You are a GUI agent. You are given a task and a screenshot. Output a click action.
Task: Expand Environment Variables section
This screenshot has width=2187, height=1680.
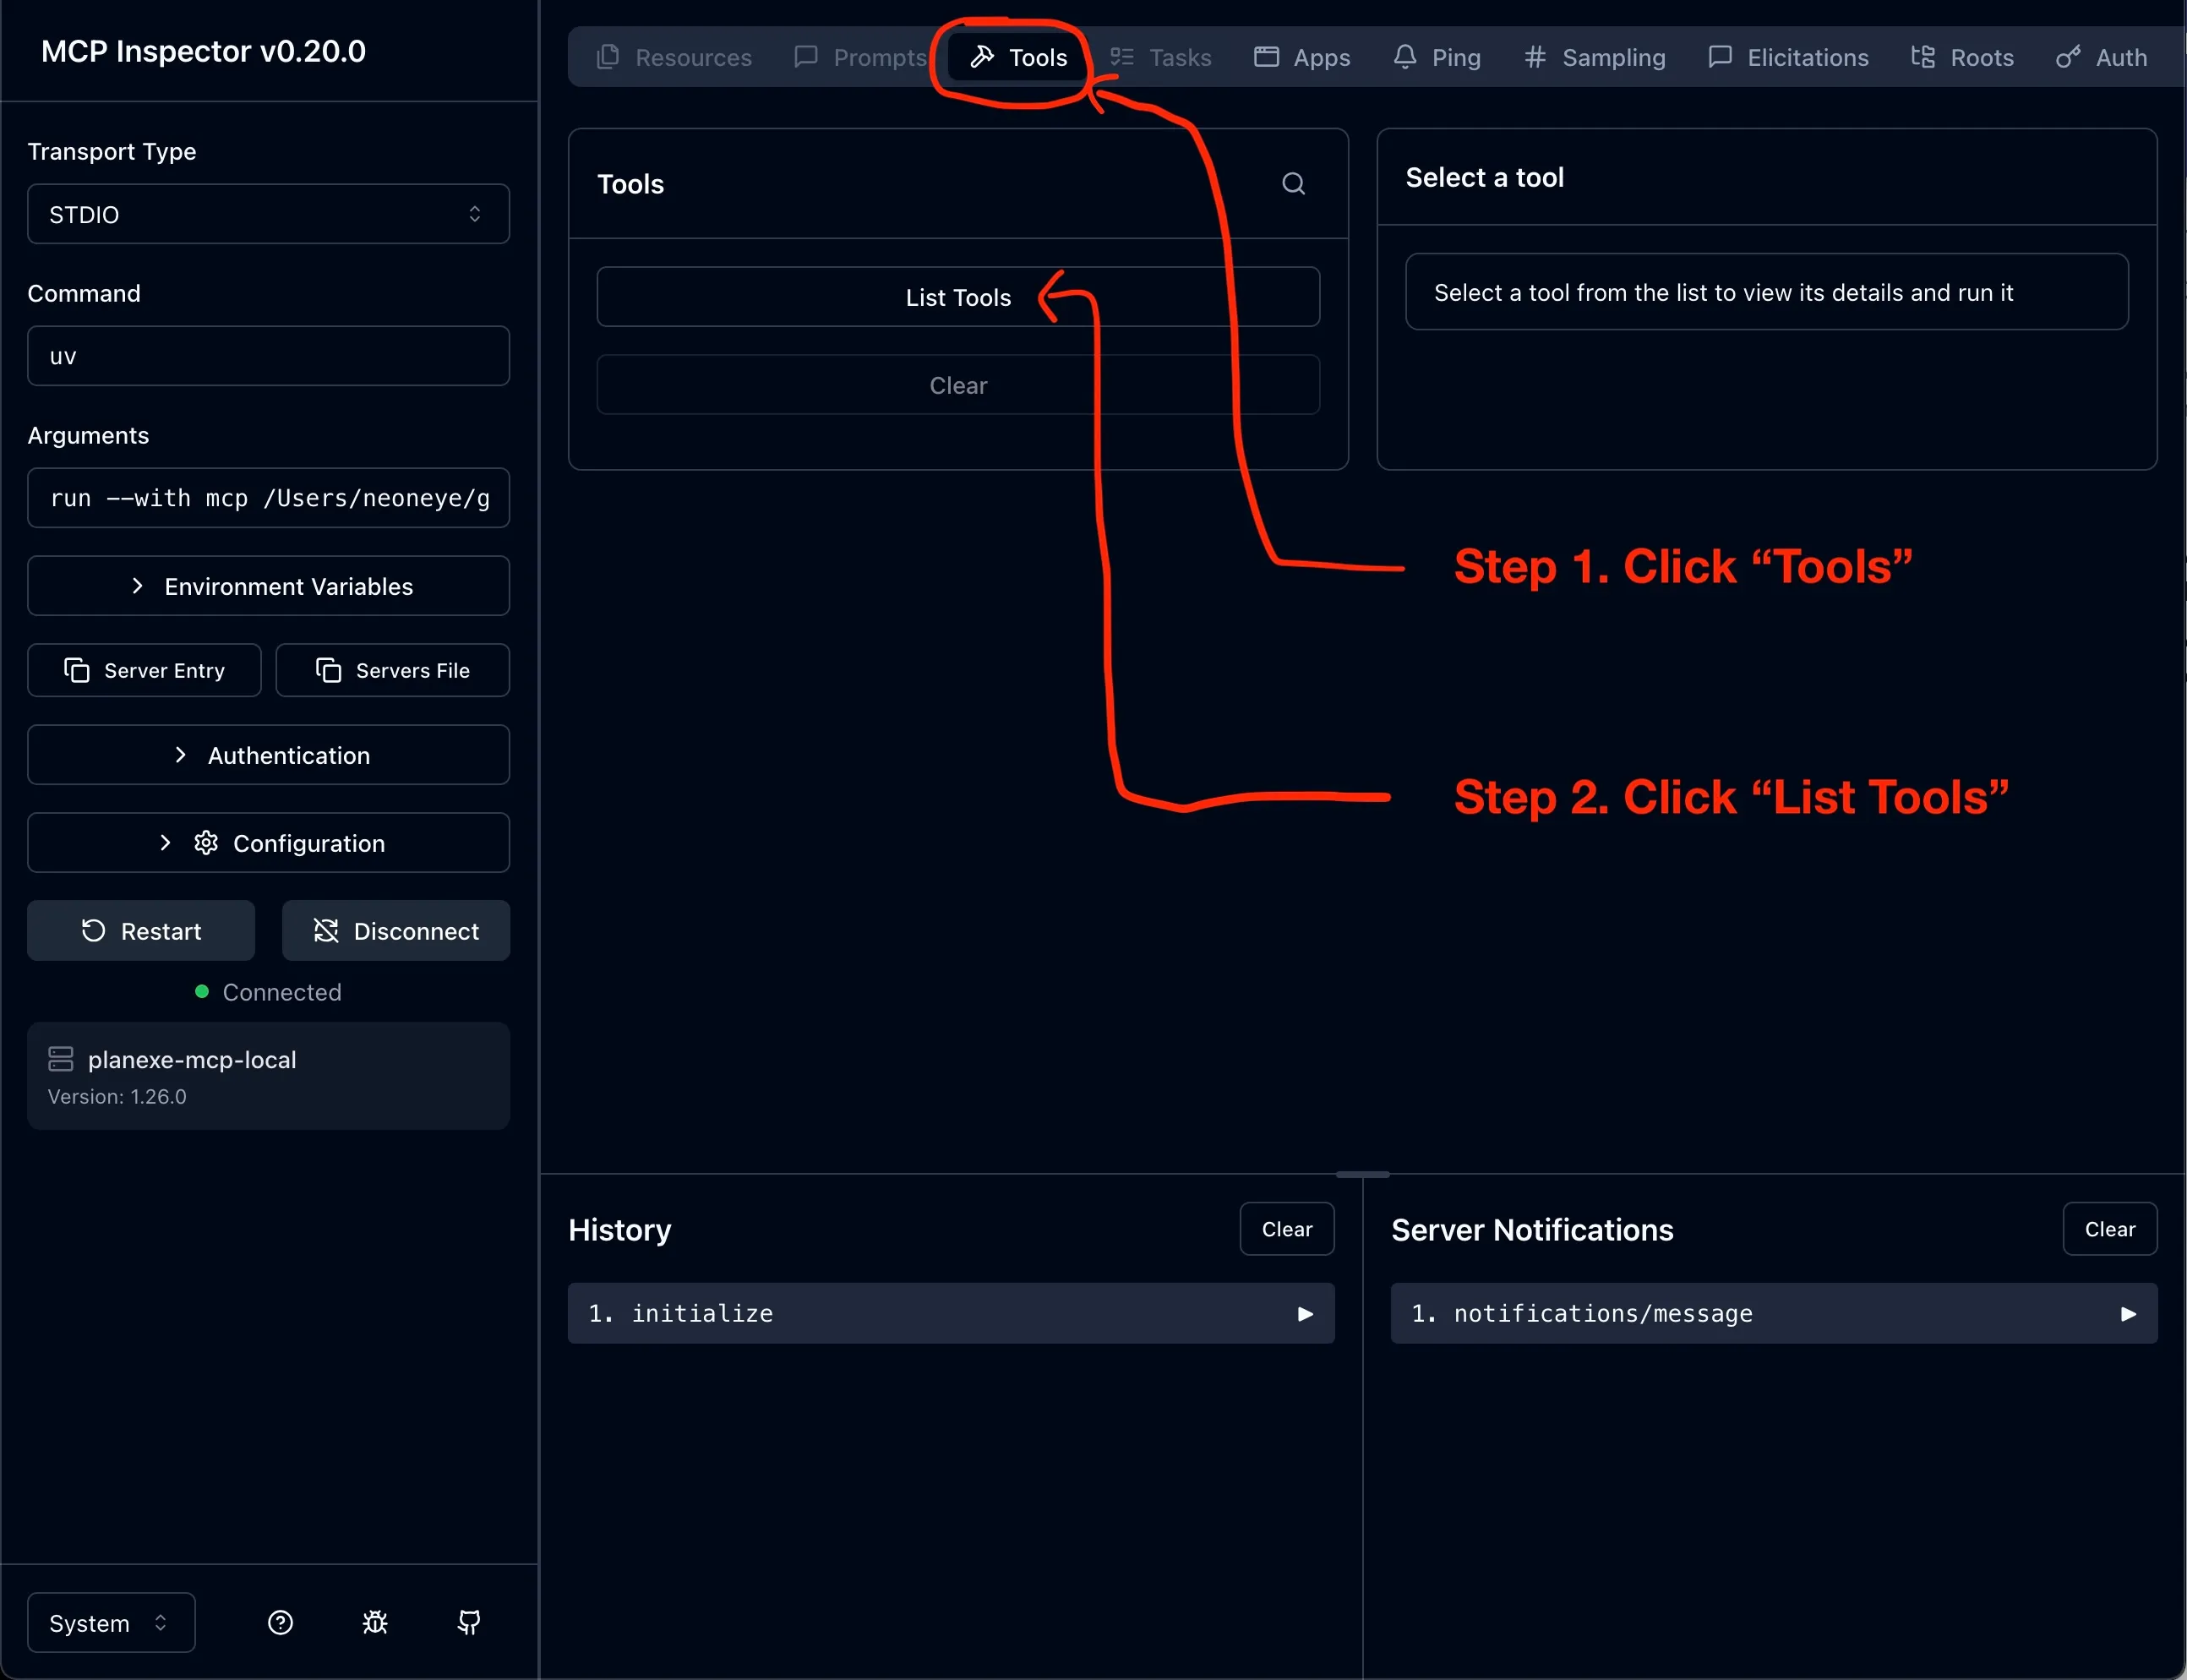coord(268,586)
